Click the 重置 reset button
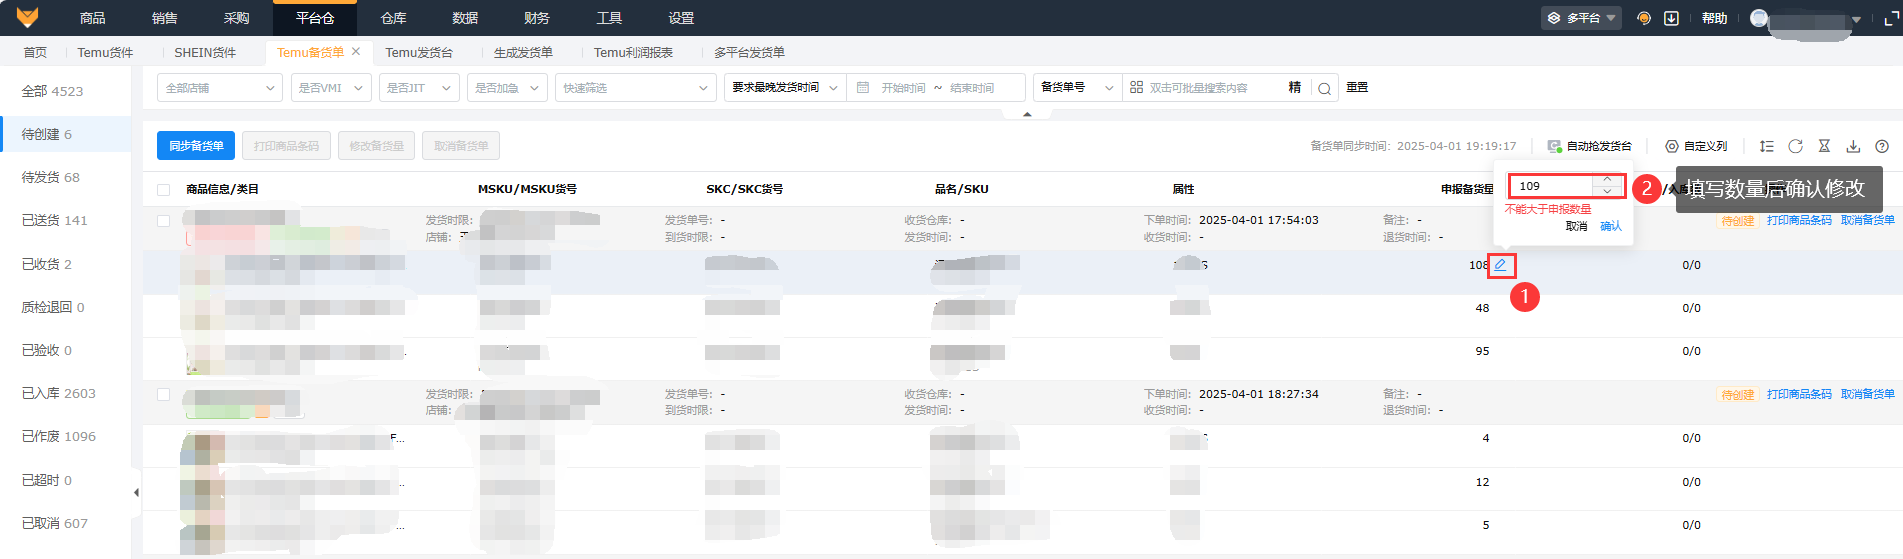This screenshot has height=559, width=1903. [1357, 88]
